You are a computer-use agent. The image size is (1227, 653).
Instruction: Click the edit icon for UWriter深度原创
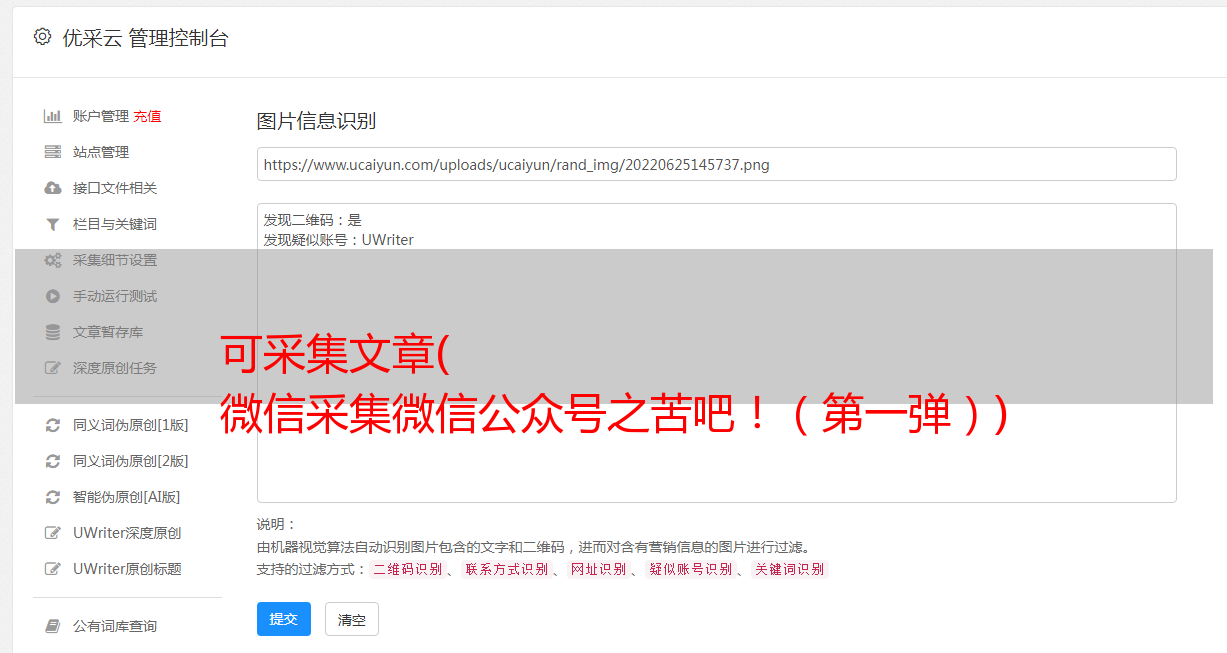pyautogui.click(x=53, y=533)
